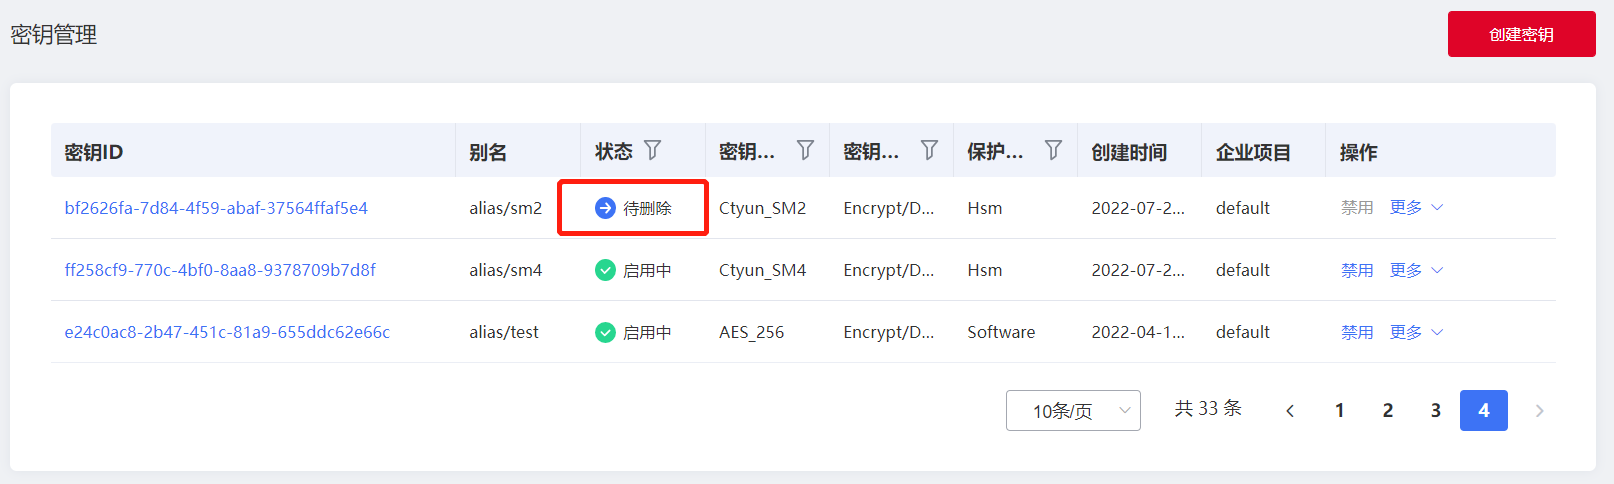Open the 10条/页 page size dropdown

(x=1073, y=411)
